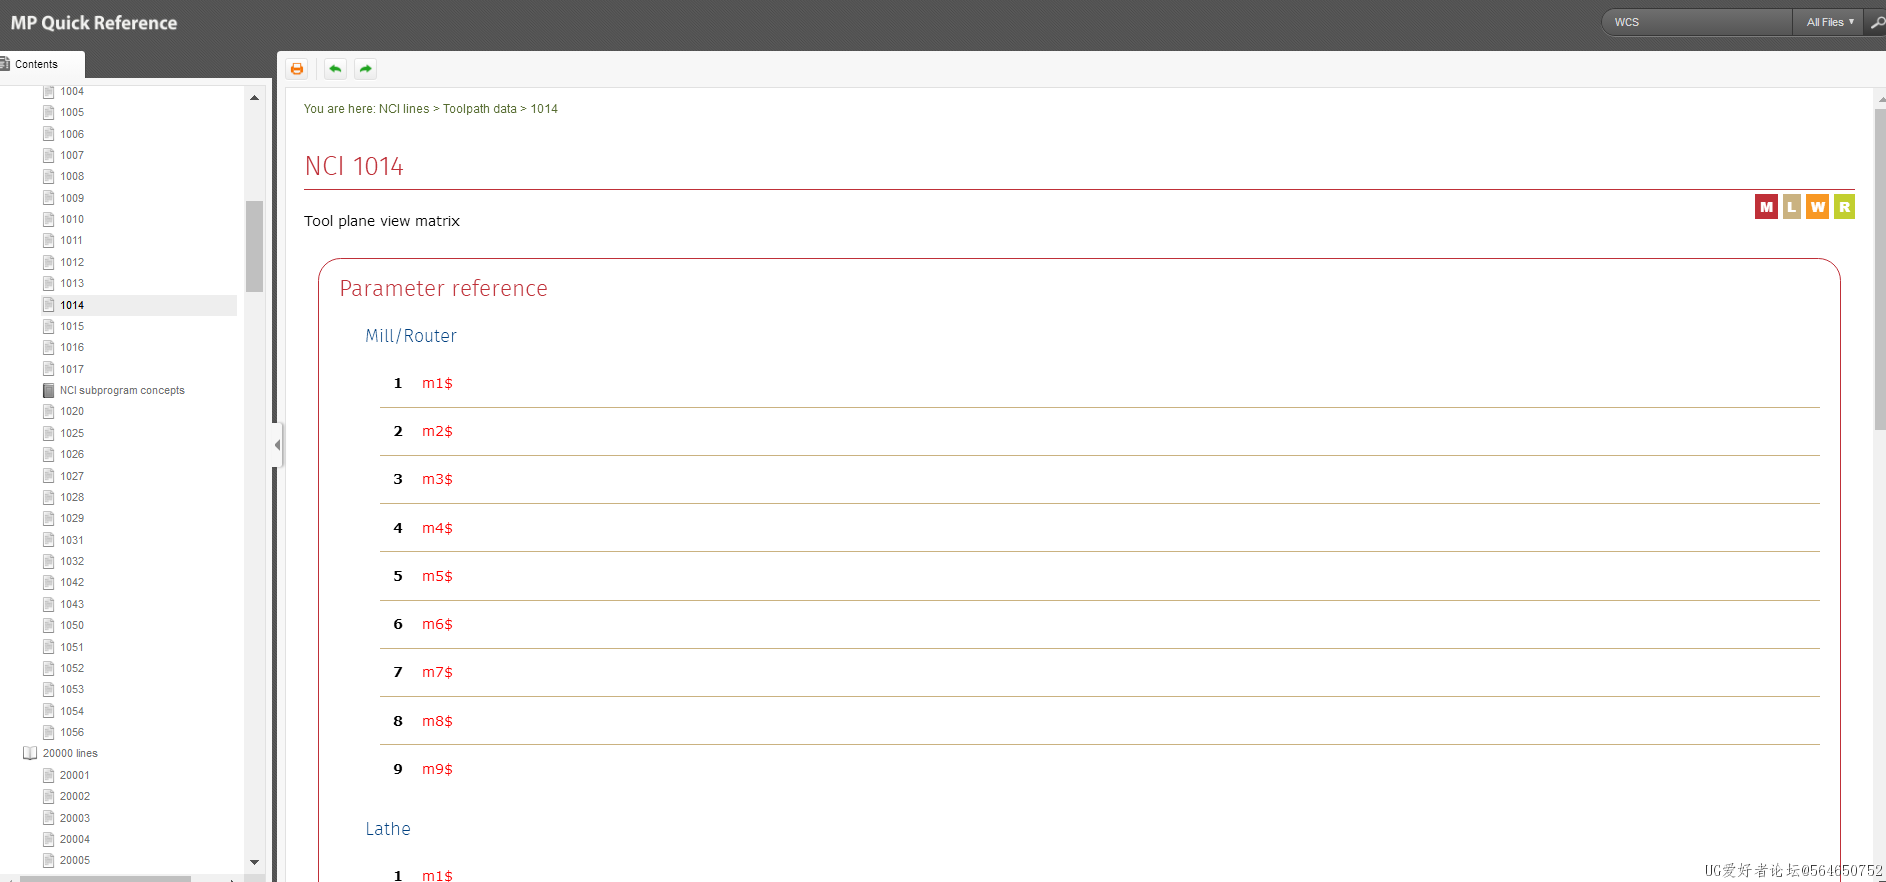Click the orange W product badge
1886x882 pixels.
coord(1817,207)
